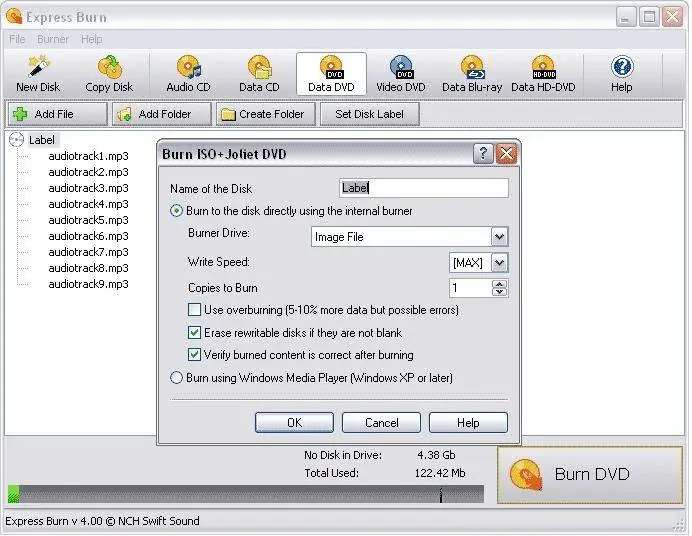Select audiotrack5.mp3 in the file tree
The image size is (692, 536).
pos(88,220)
